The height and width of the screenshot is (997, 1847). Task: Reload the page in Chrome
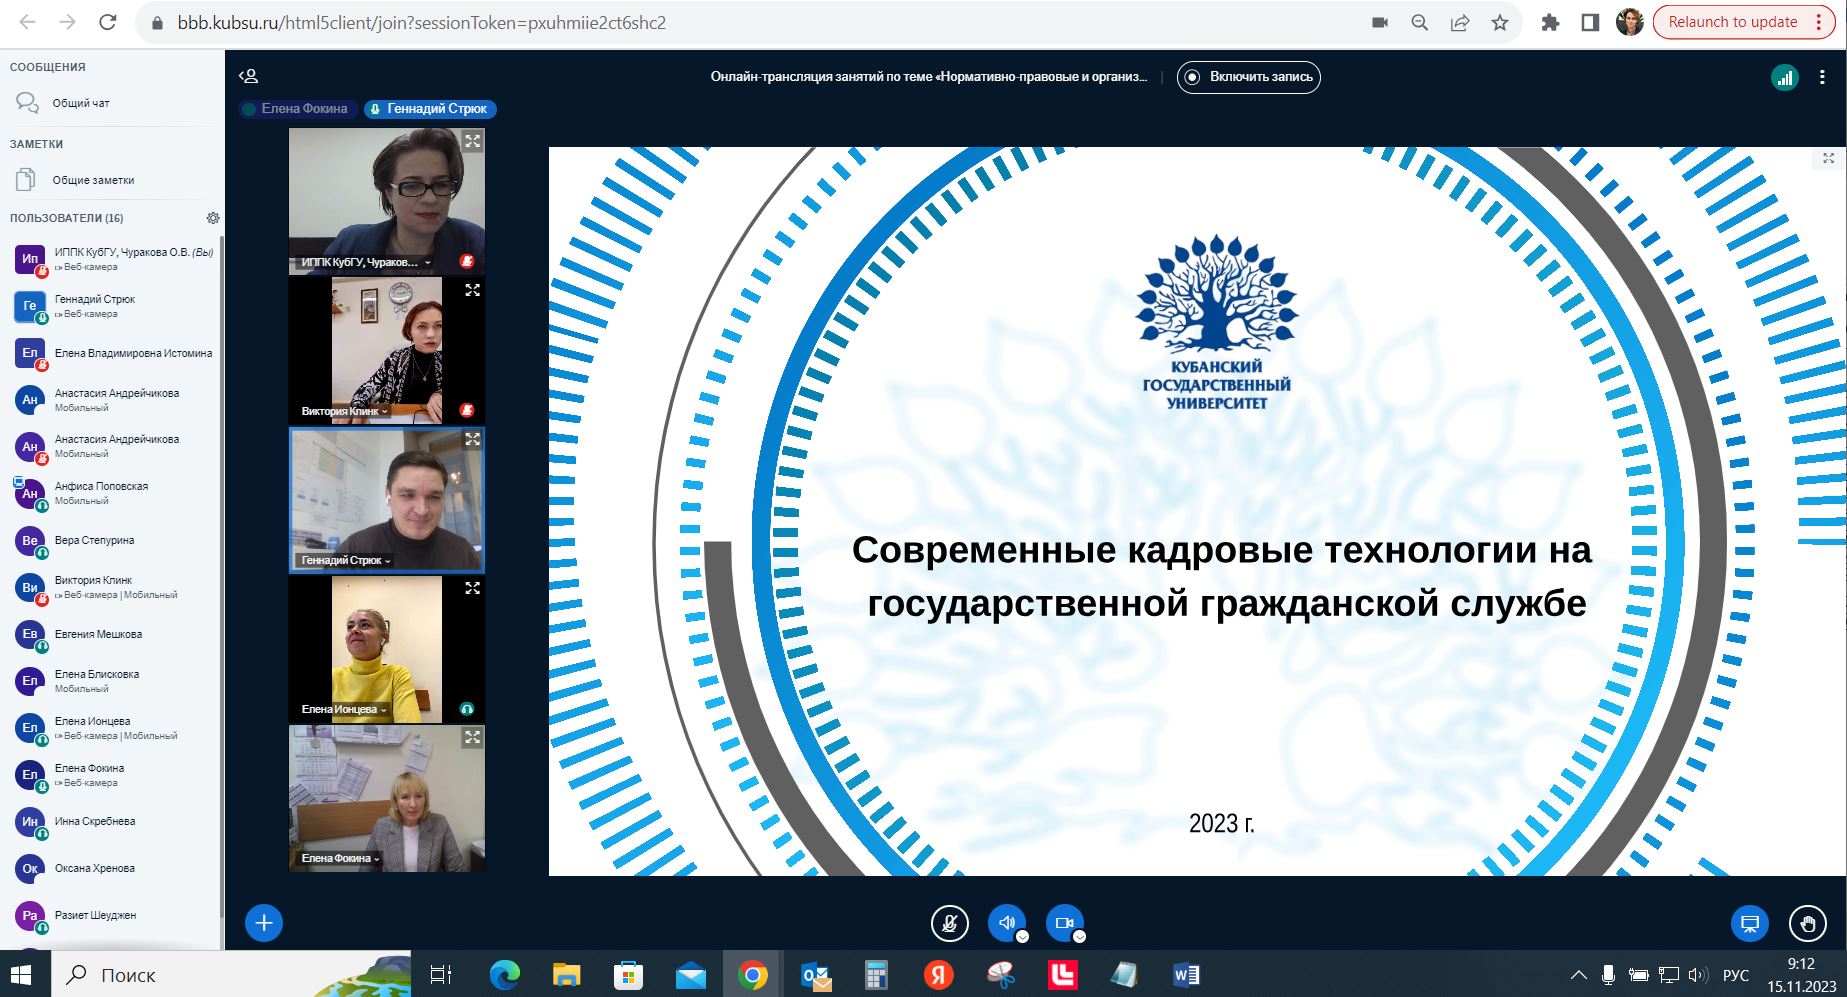click(x=108, y=22)
